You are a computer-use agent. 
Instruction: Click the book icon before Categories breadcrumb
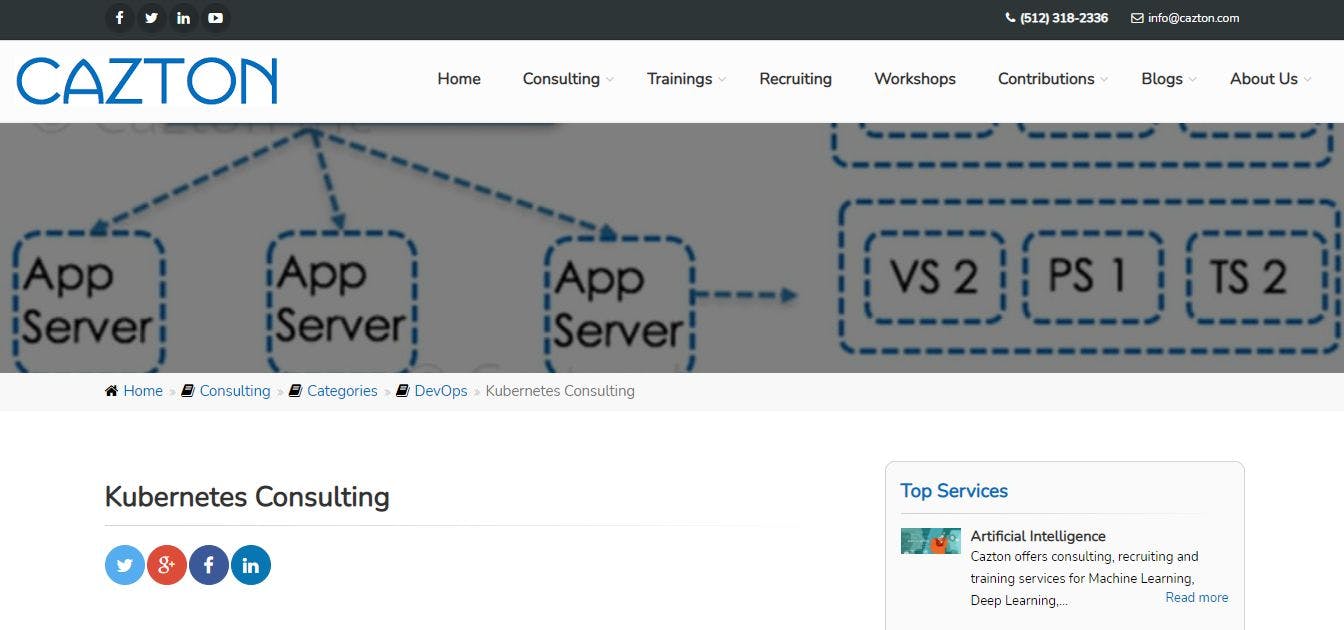click(x=295, y=391)
